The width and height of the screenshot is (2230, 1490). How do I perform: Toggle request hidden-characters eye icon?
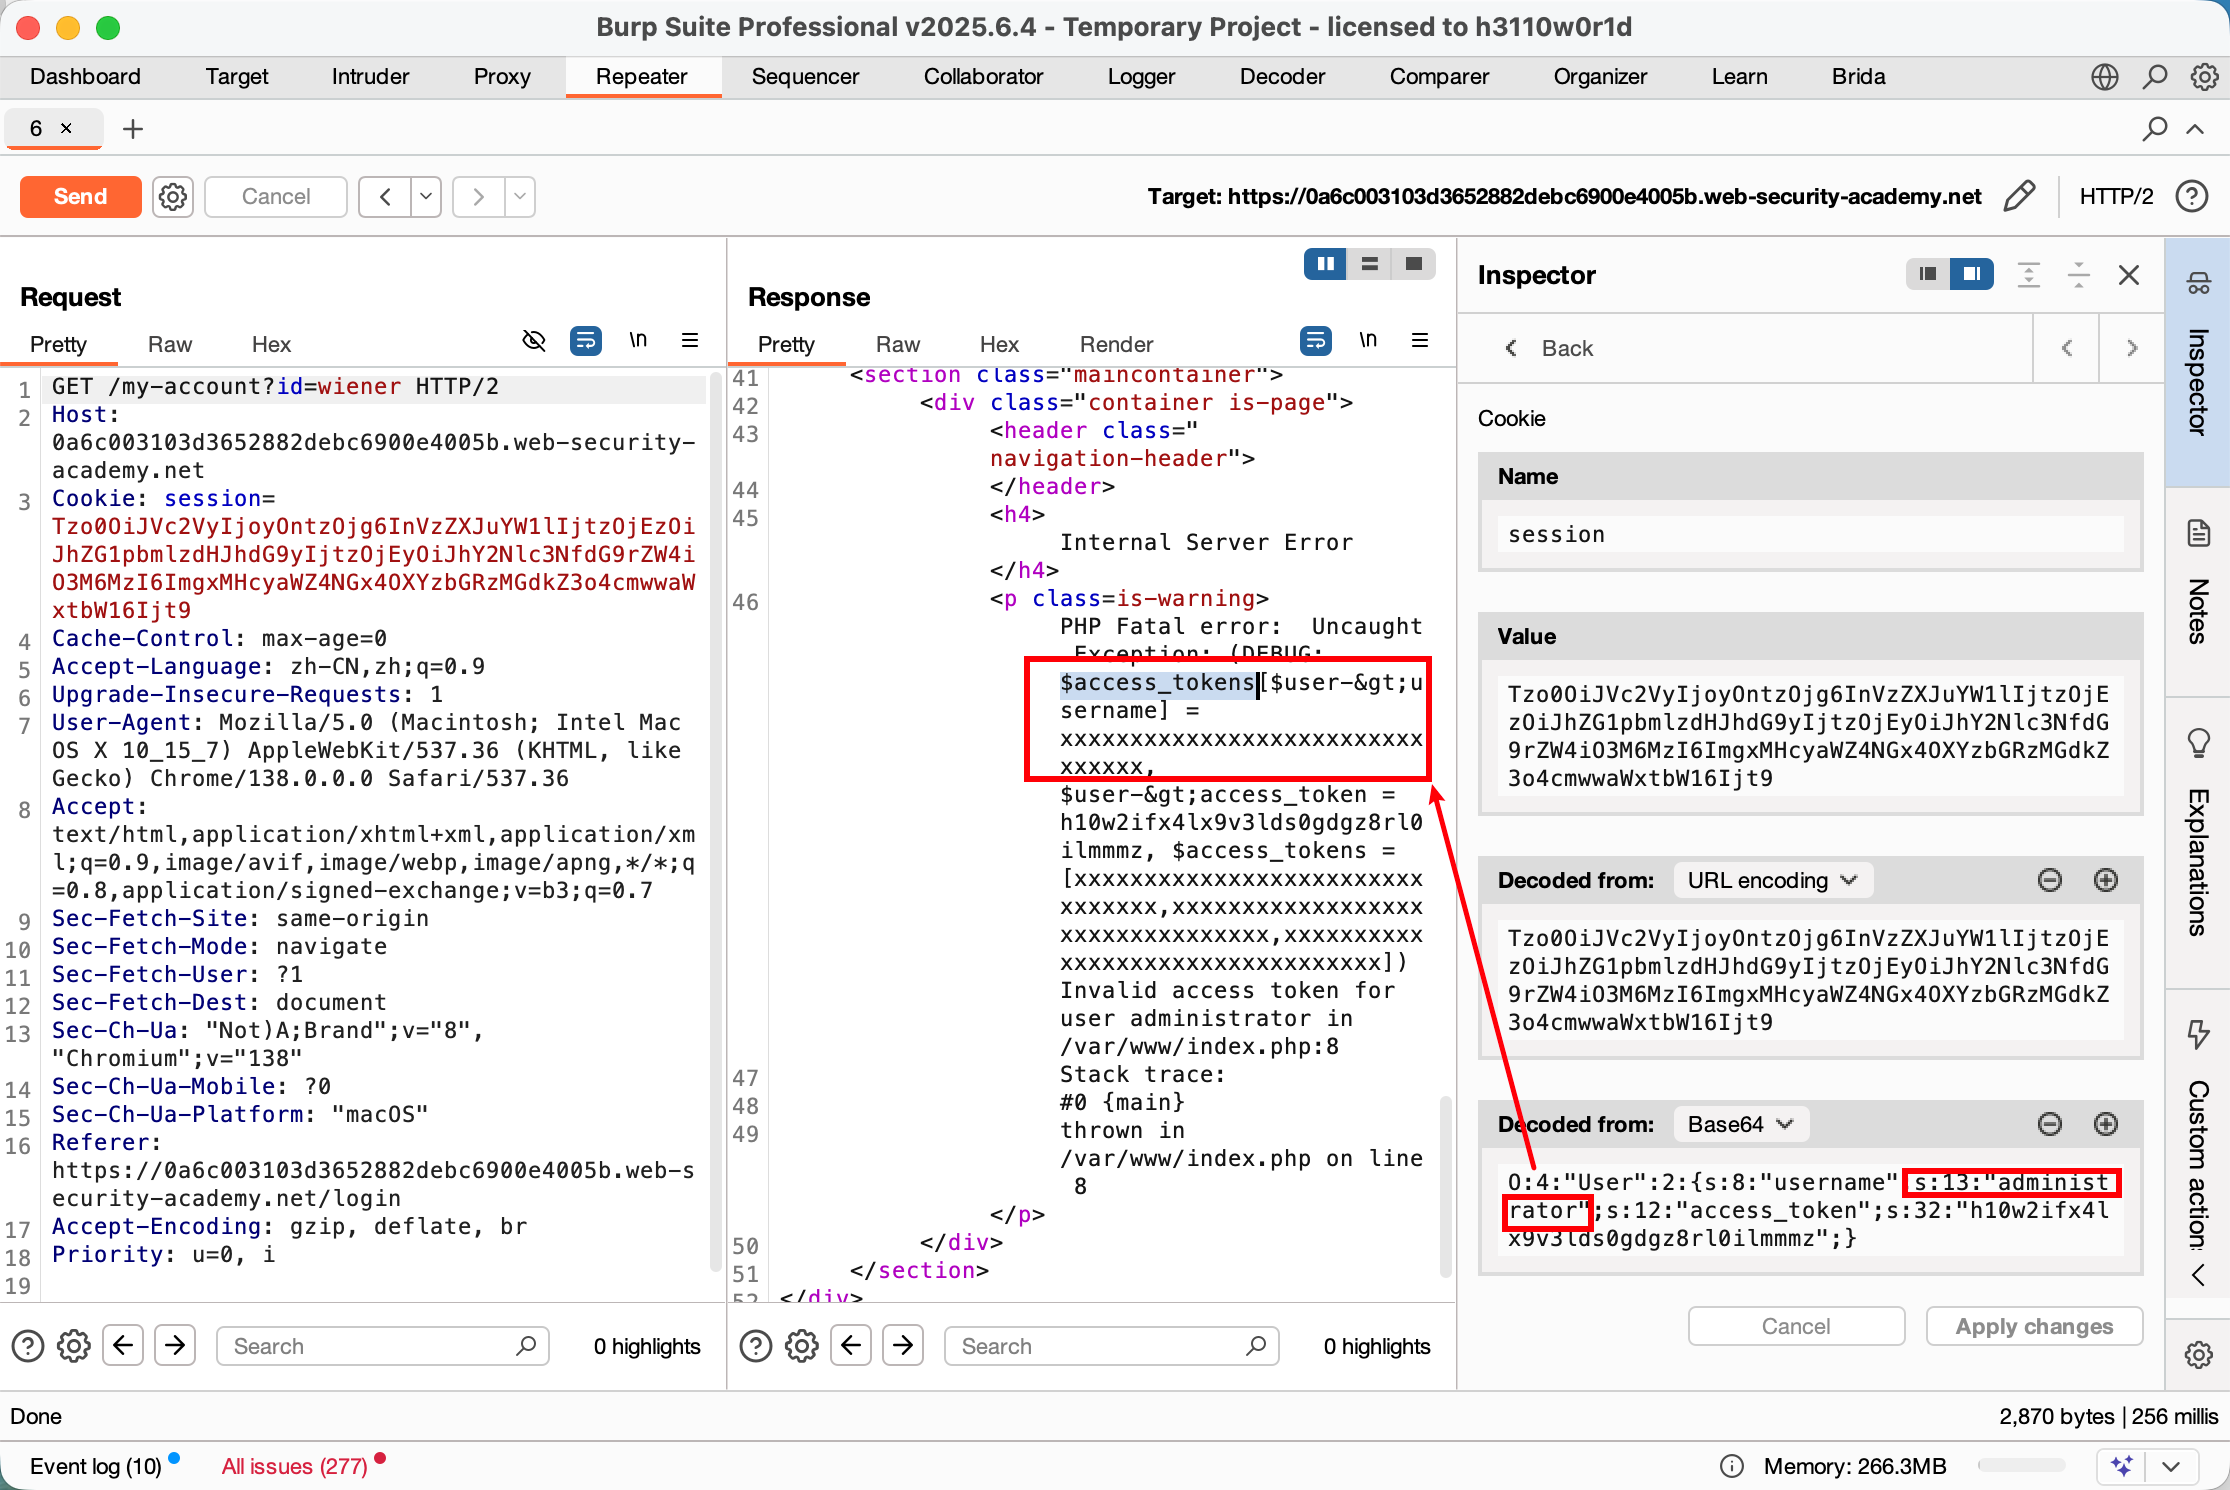click(x=534, y=342)
